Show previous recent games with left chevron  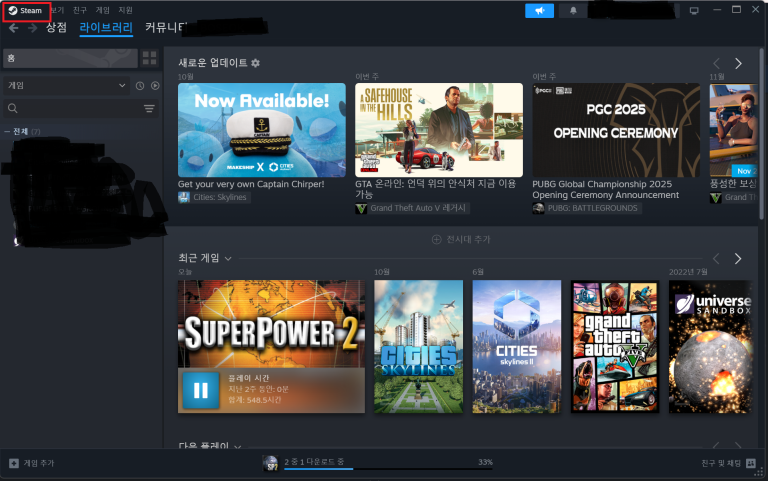coord(716,259)
